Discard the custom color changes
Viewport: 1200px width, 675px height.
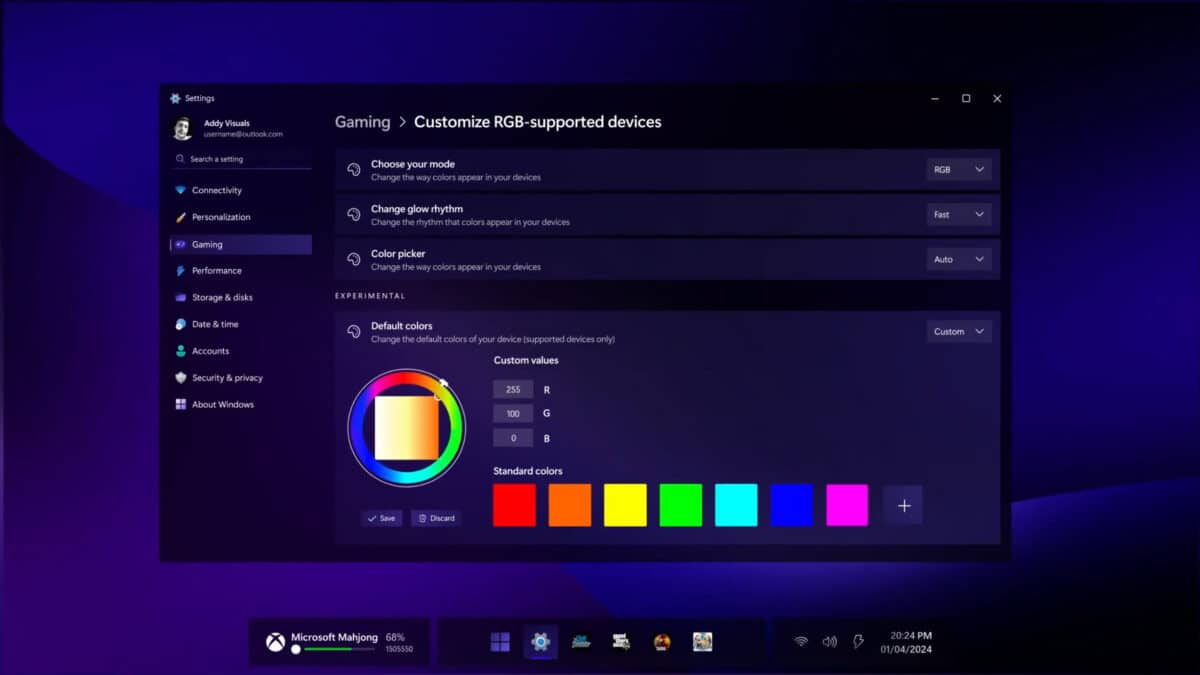point(437,518)
